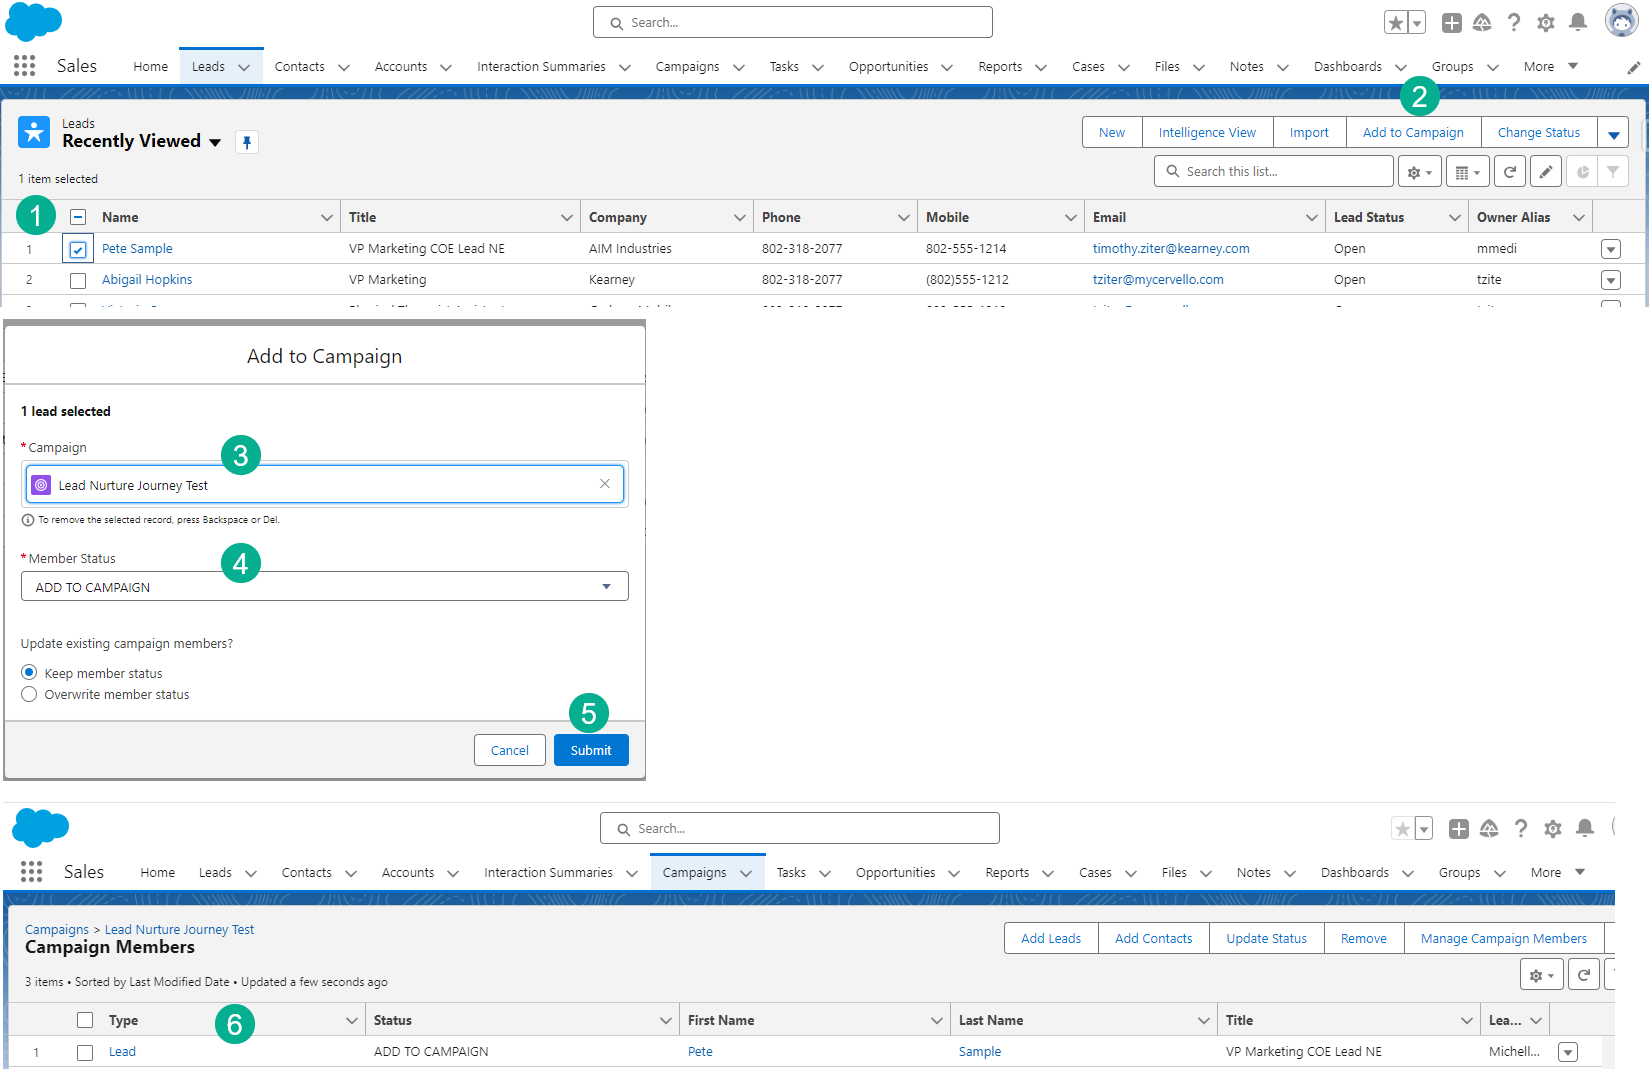Refresh the Recently Viewed leads list
This screenshot has height=1069, width=1649.
tap(1510, 171)
